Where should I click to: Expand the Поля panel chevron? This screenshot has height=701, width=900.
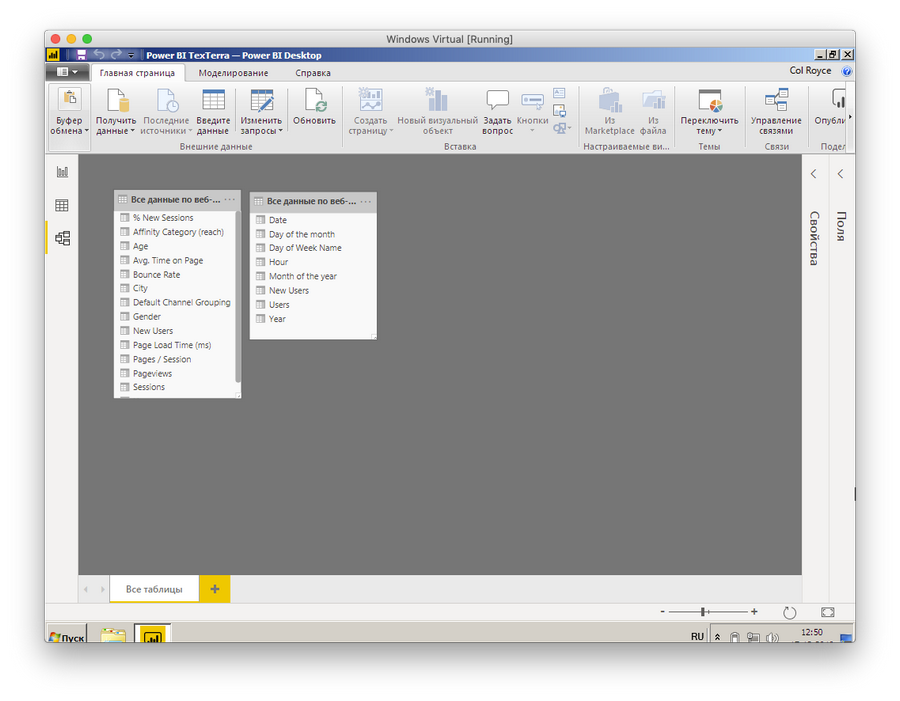(841, 174)
